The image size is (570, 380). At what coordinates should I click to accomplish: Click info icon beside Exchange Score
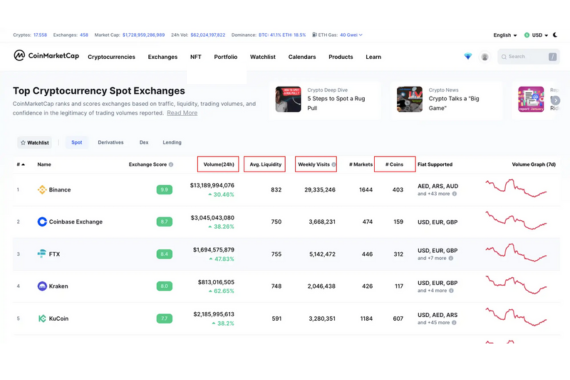[x=171, y=164]
